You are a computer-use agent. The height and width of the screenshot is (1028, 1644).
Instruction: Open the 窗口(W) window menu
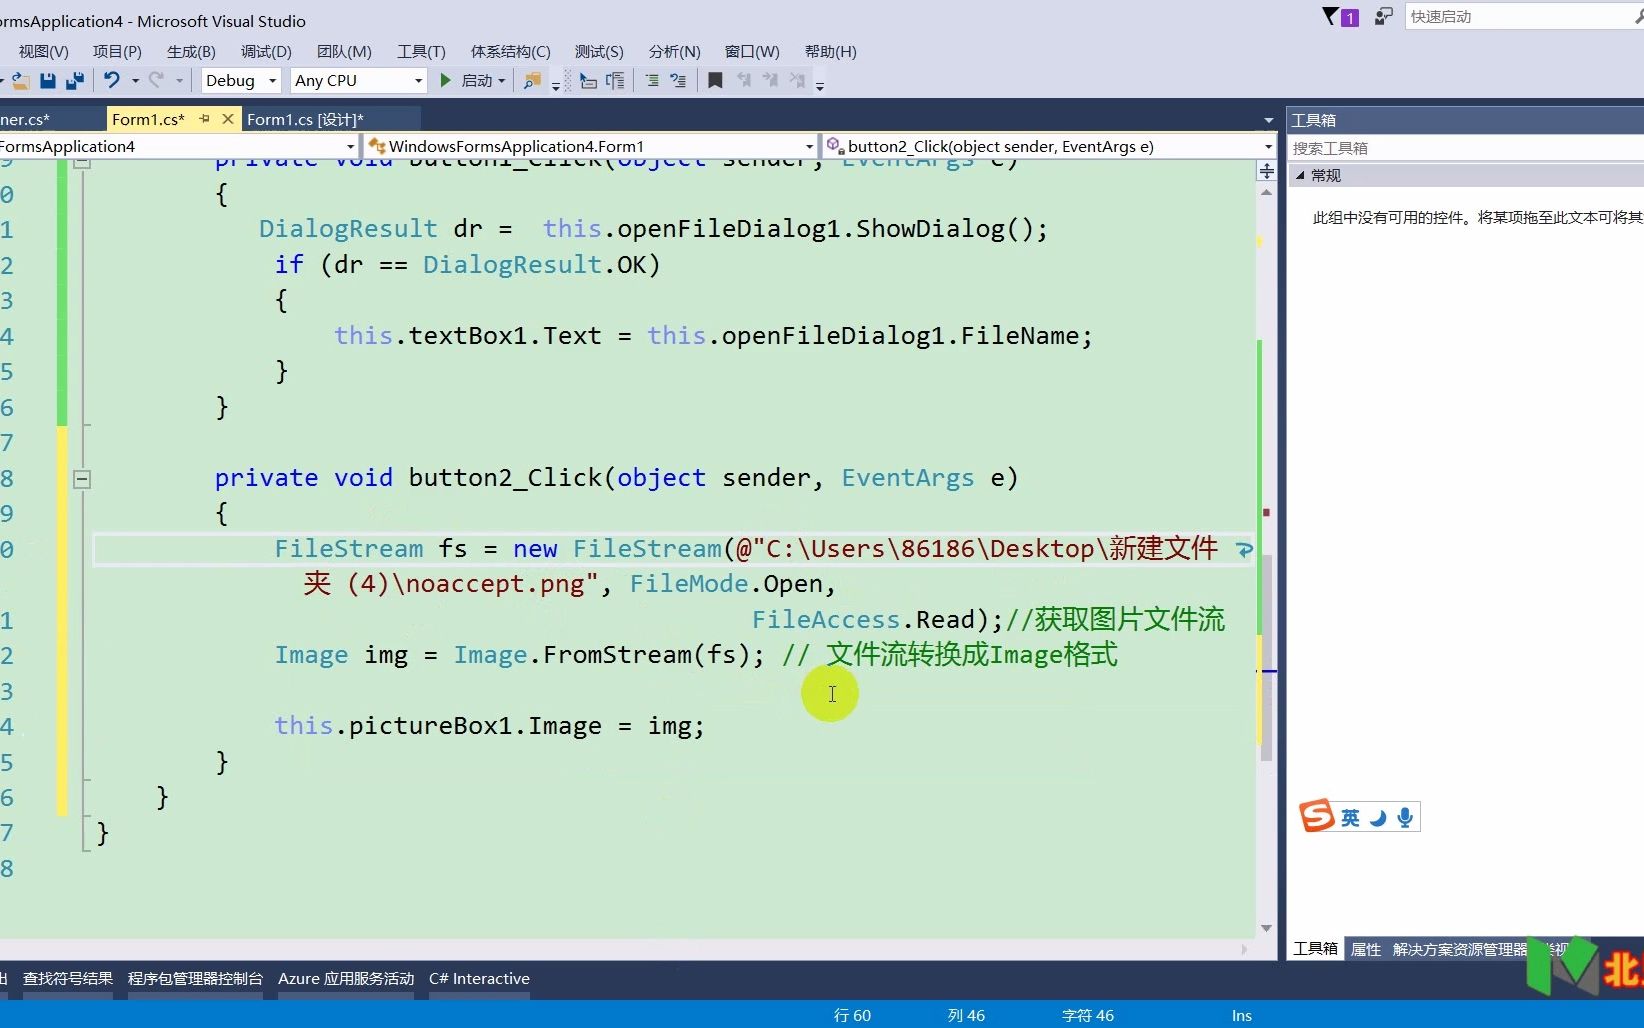pos(752,52)
